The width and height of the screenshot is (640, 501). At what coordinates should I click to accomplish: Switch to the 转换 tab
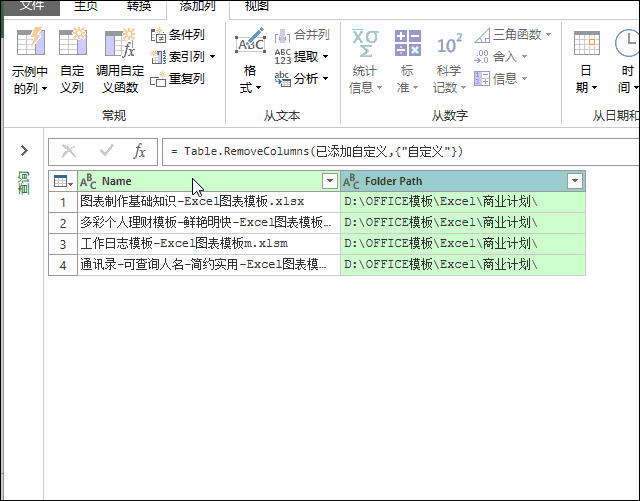[139, 7]
